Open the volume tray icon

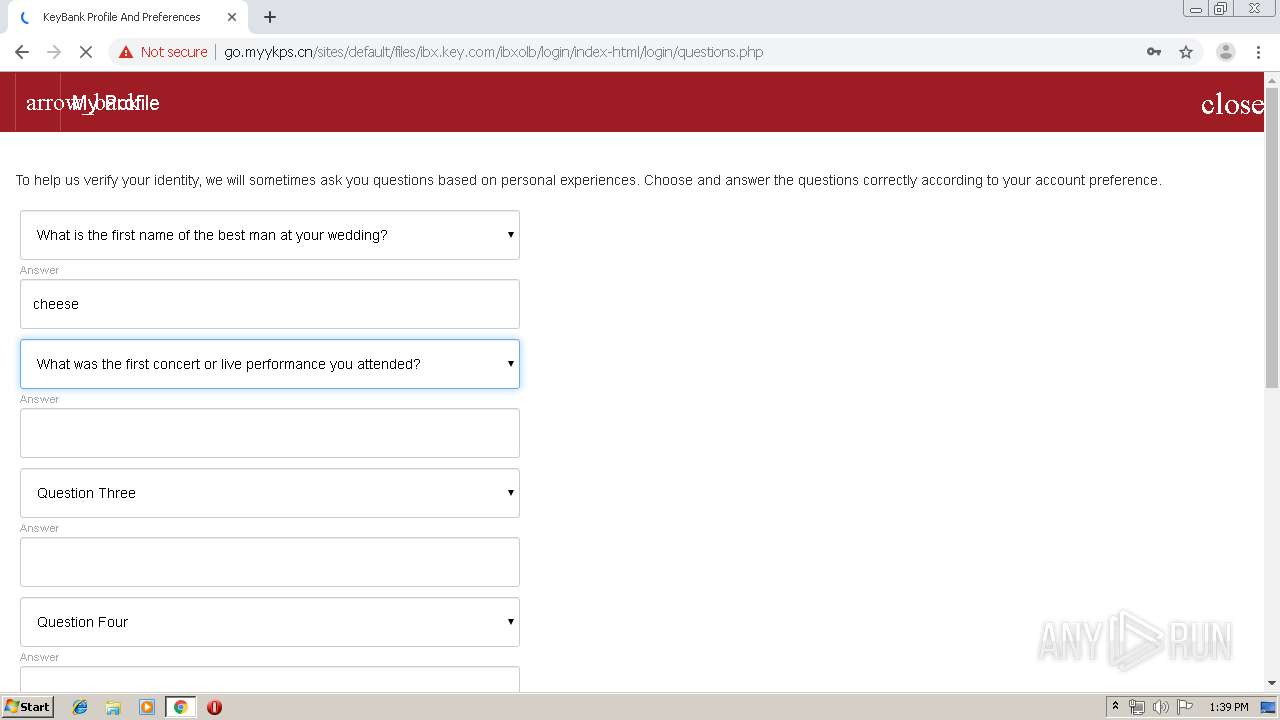pos(1160,707)
